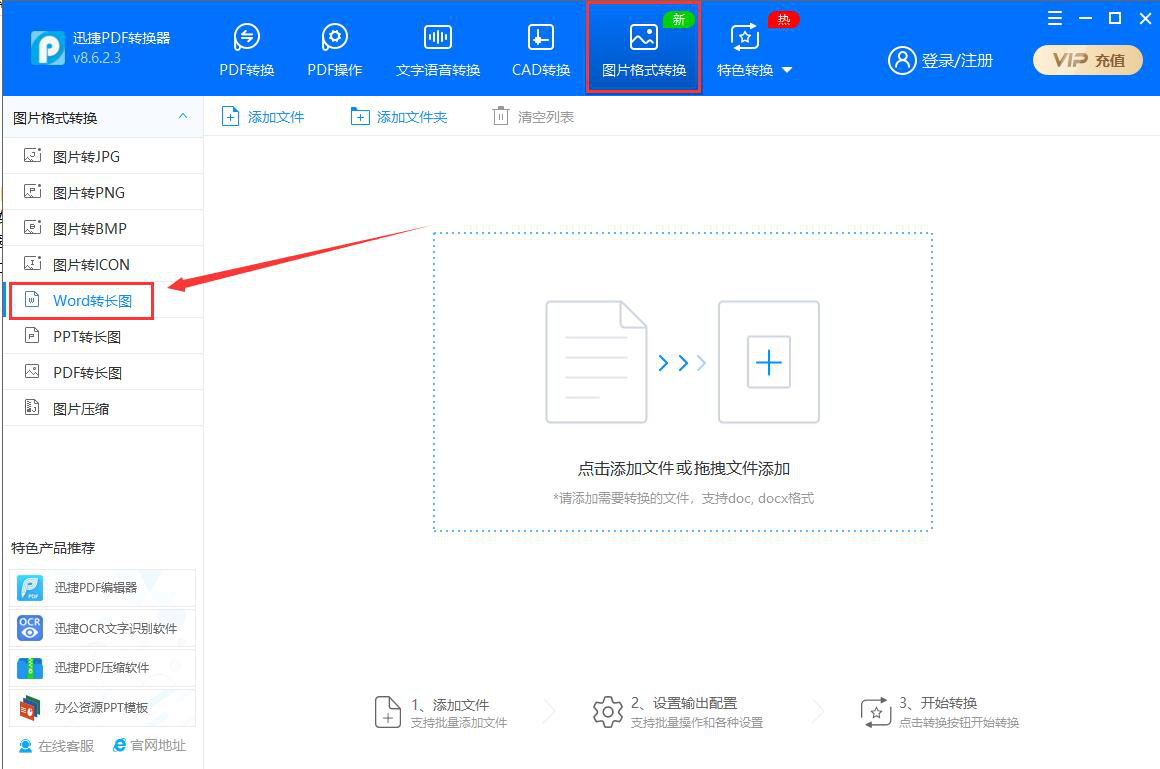
Task: Select 图片压缩 in sidebar
Action: pos(104,409)
